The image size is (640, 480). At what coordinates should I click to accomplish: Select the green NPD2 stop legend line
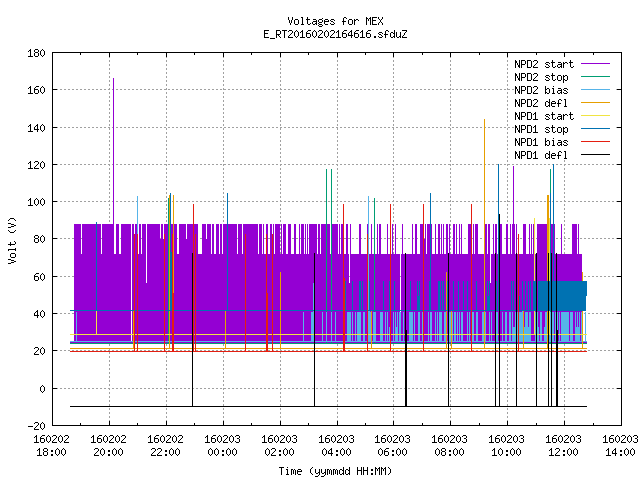coord(595,76)
